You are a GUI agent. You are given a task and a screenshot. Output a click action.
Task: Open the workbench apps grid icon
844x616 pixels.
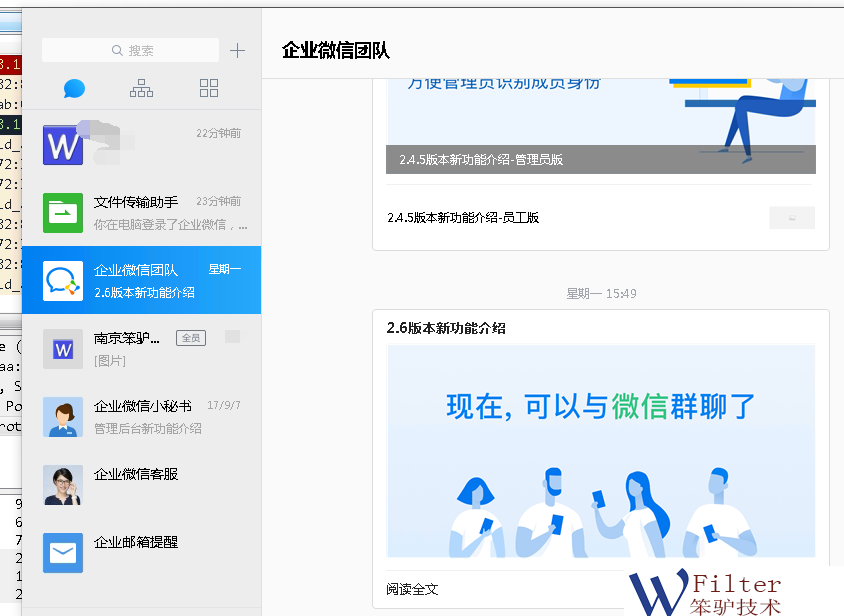pyautogui.click(x=209, y=89)
